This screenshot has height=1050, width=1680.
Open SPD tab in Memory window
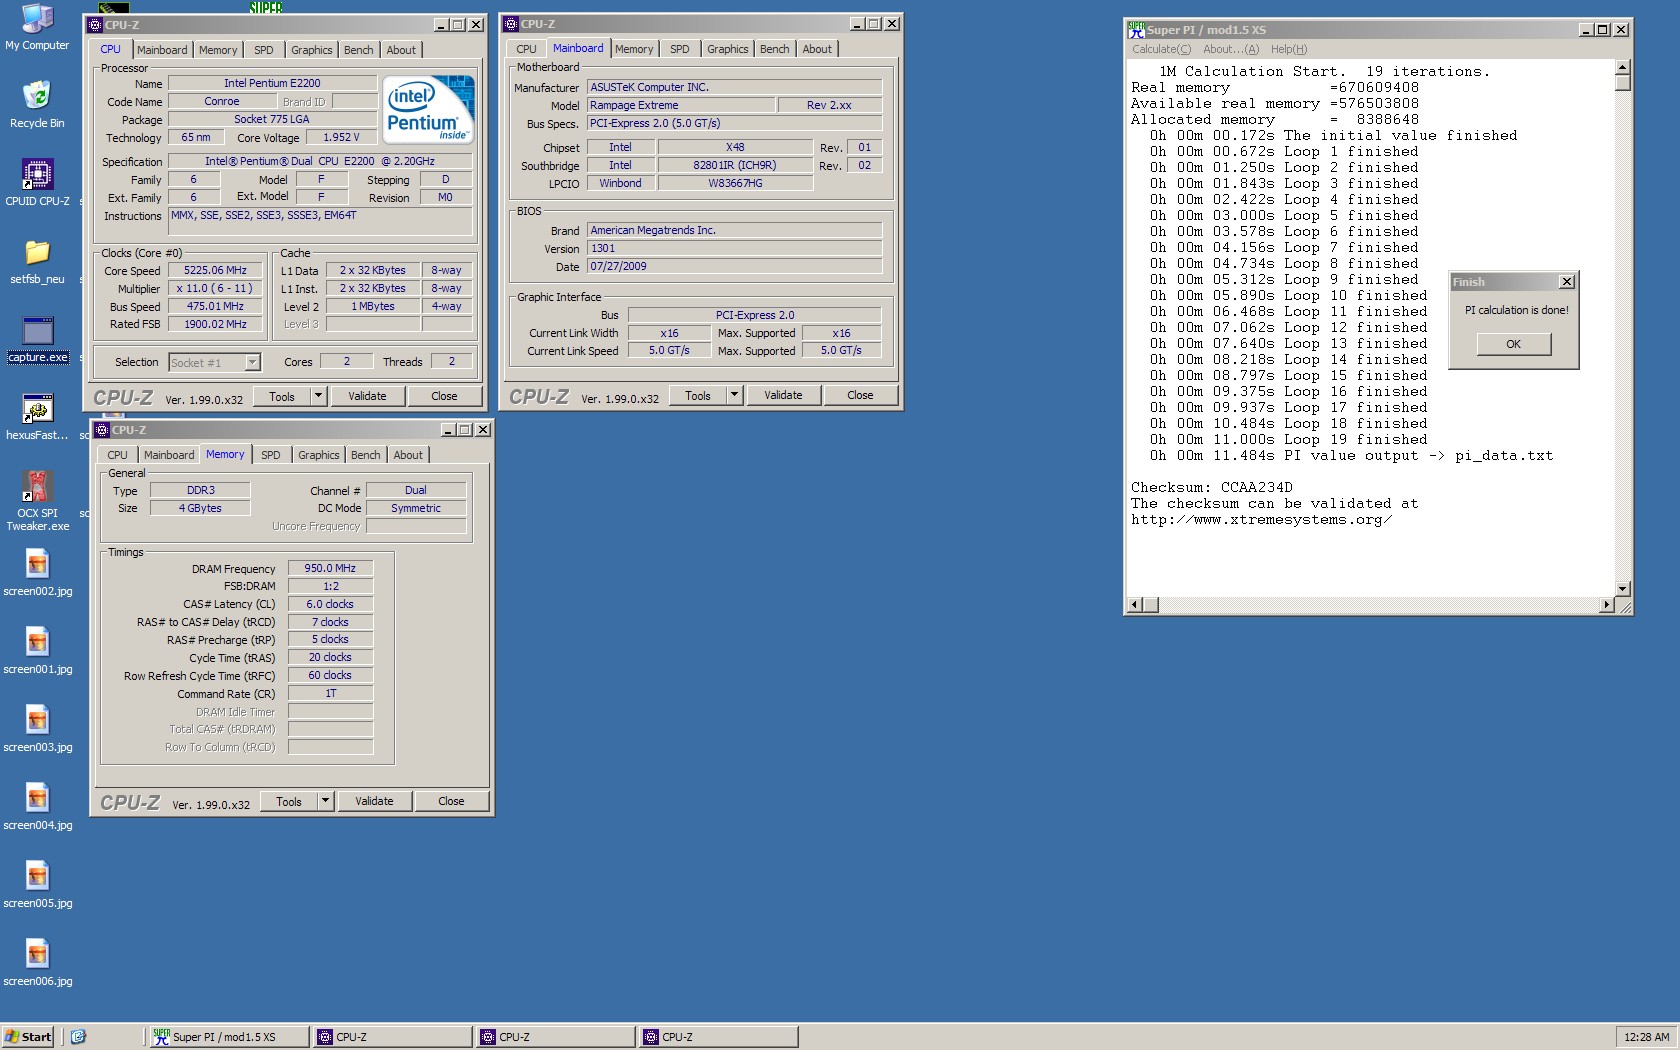click(x=270, y=455)
